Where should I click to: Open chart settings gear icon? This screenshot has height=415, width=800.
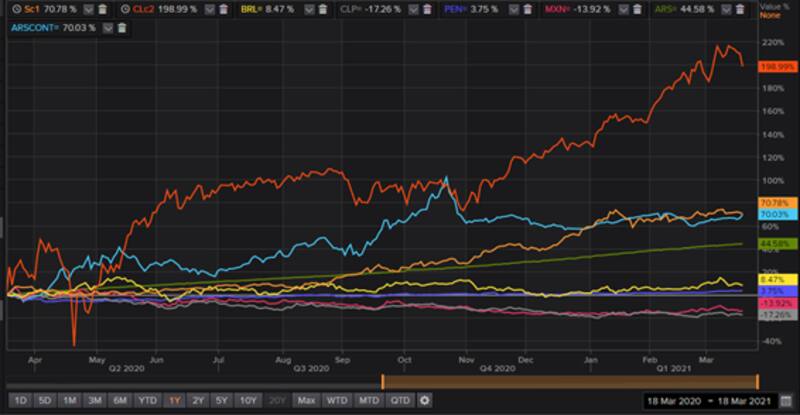click(x=424, y=401)
